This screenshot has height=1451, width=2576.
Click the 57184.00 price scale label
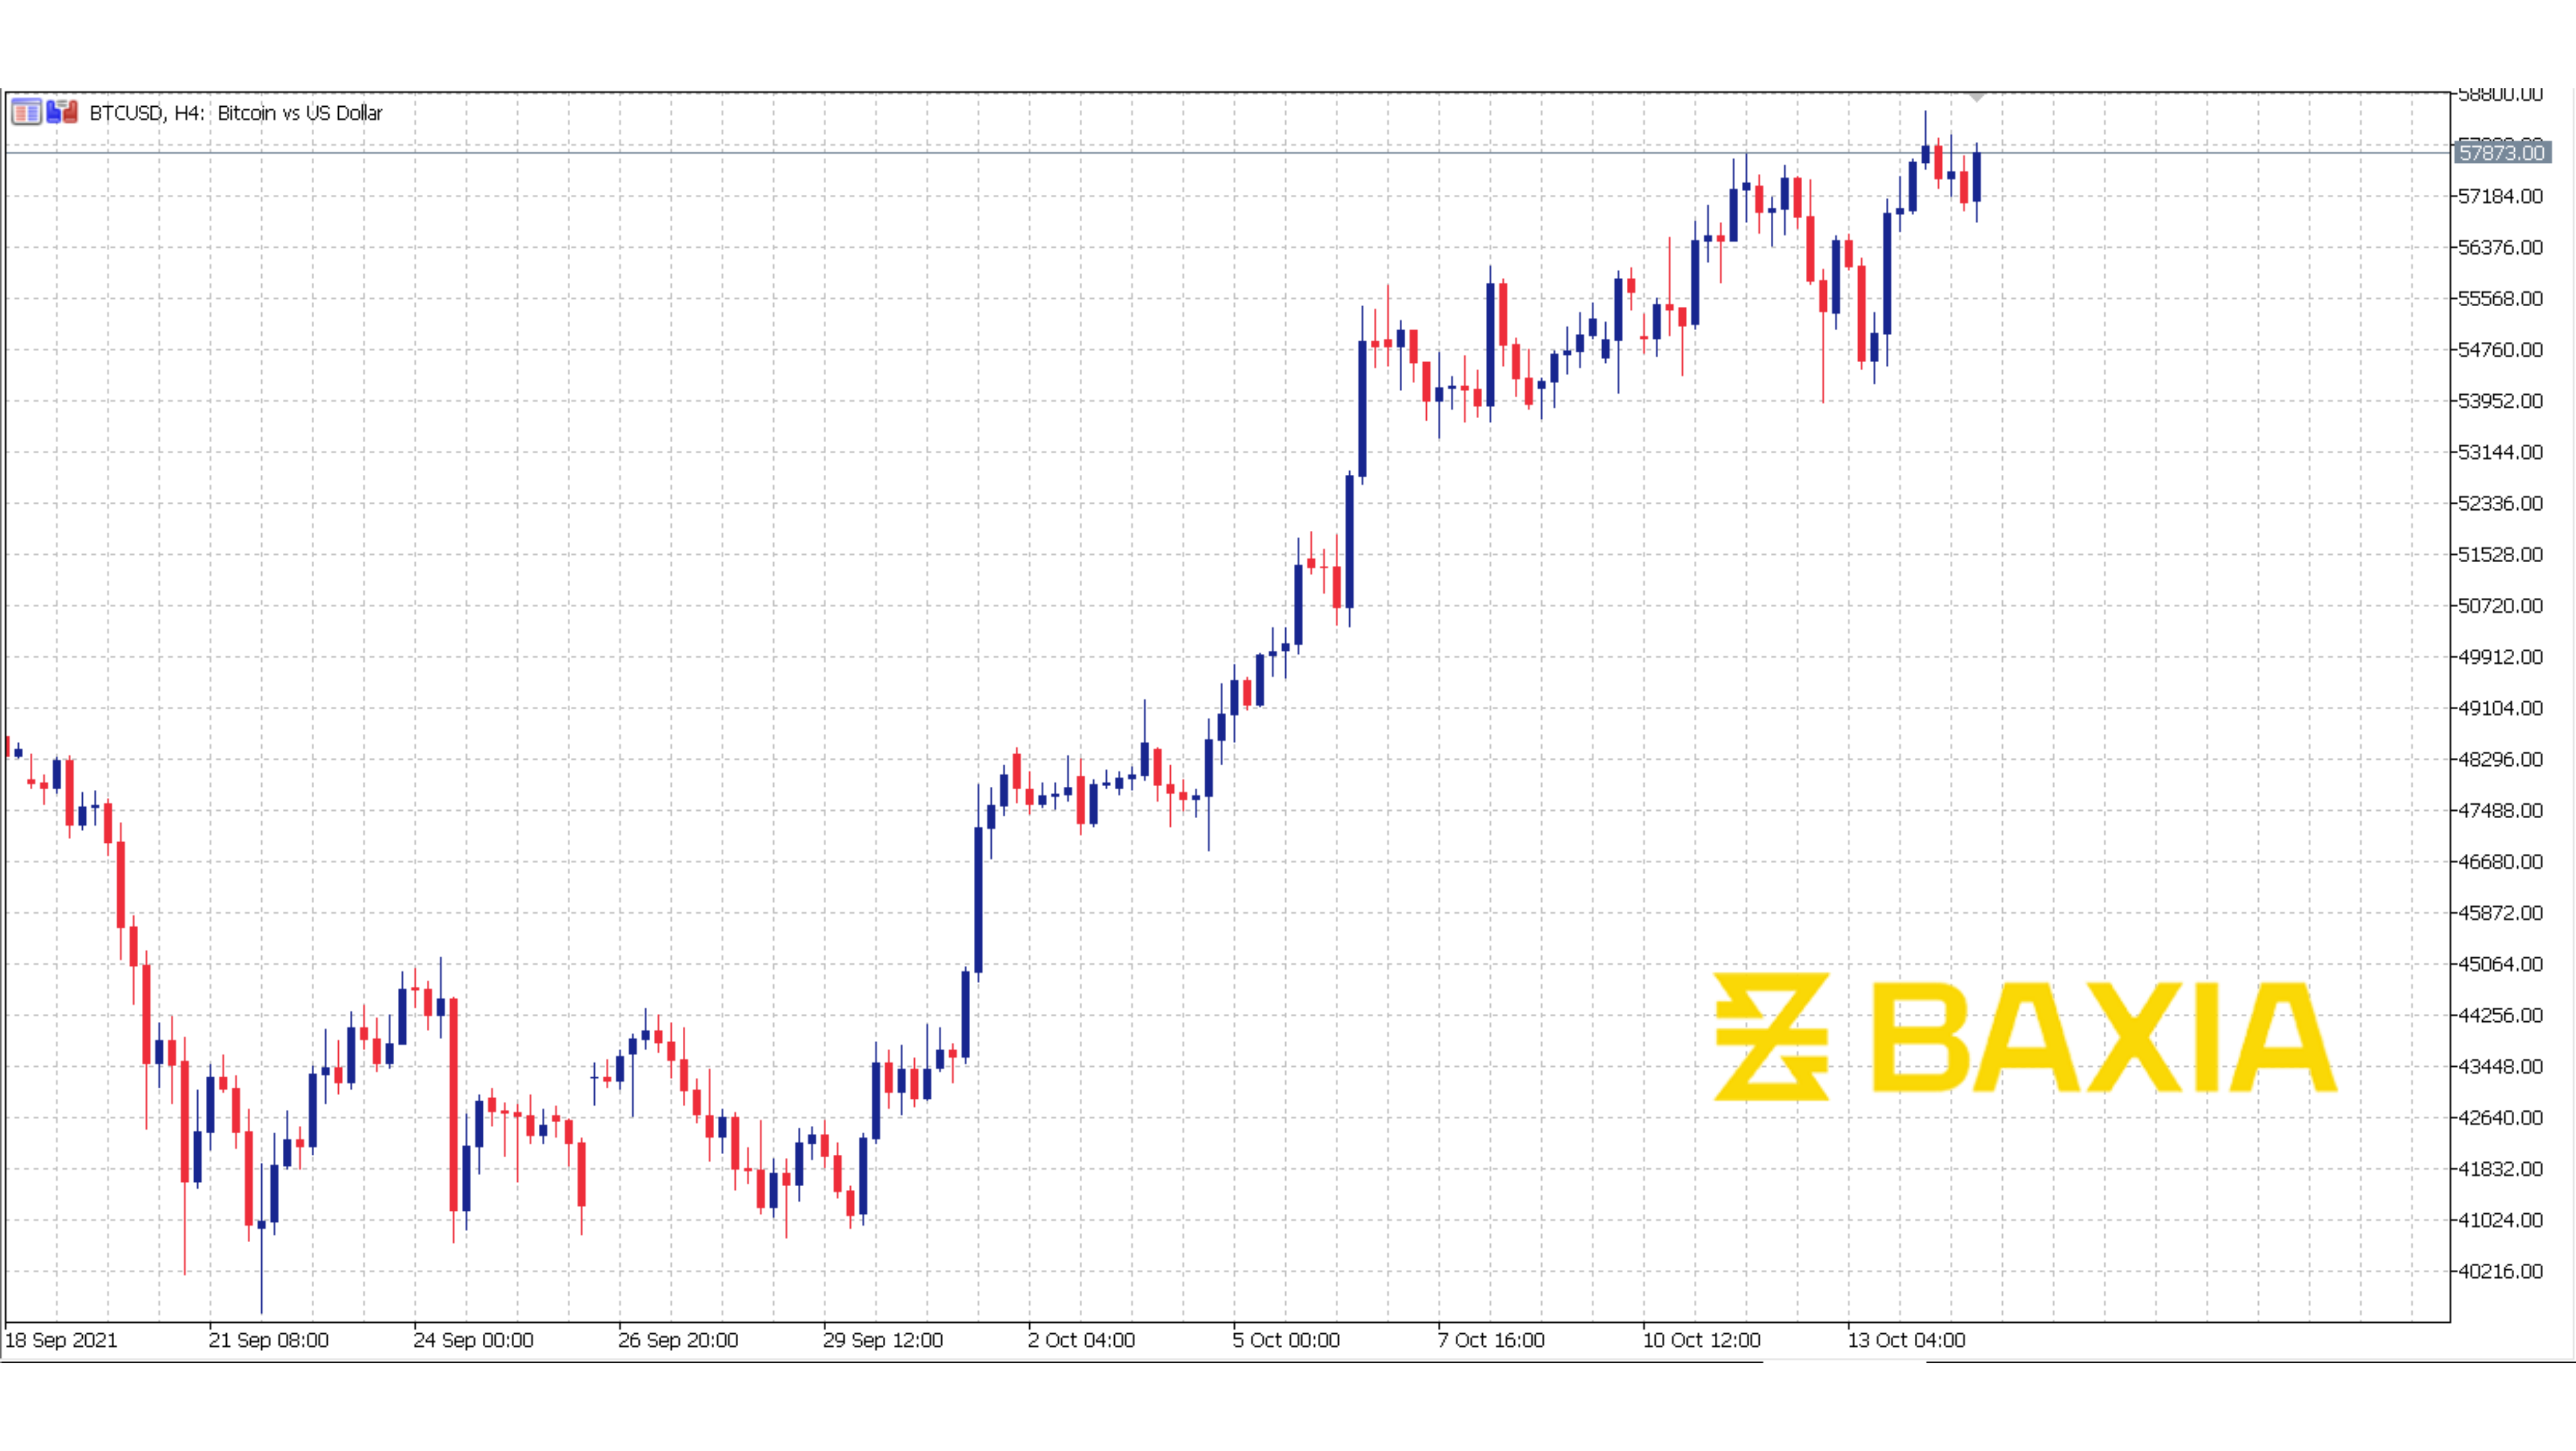pos(2500,196)
